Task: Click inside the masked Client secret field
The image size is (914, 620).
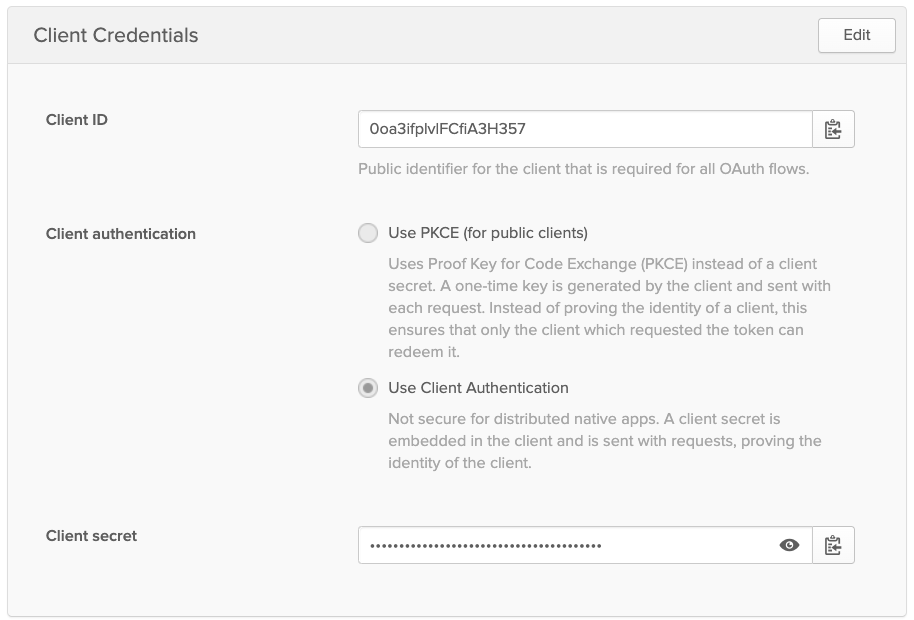Action: tap(680, 545)
